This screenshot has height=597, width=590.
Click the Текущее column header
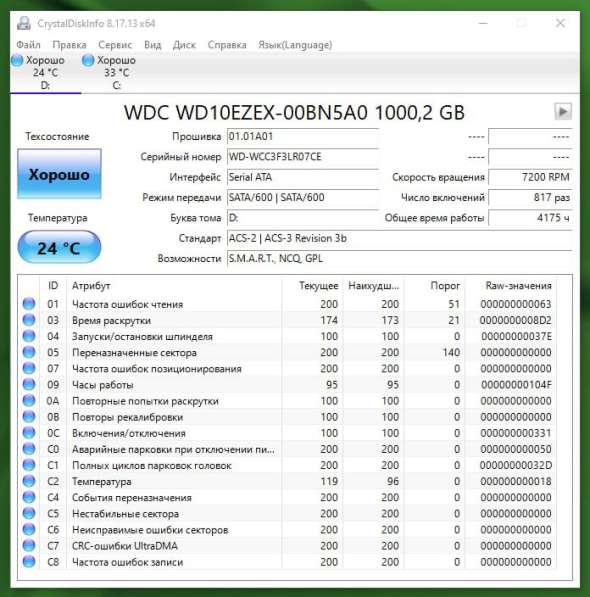(312, 286)
